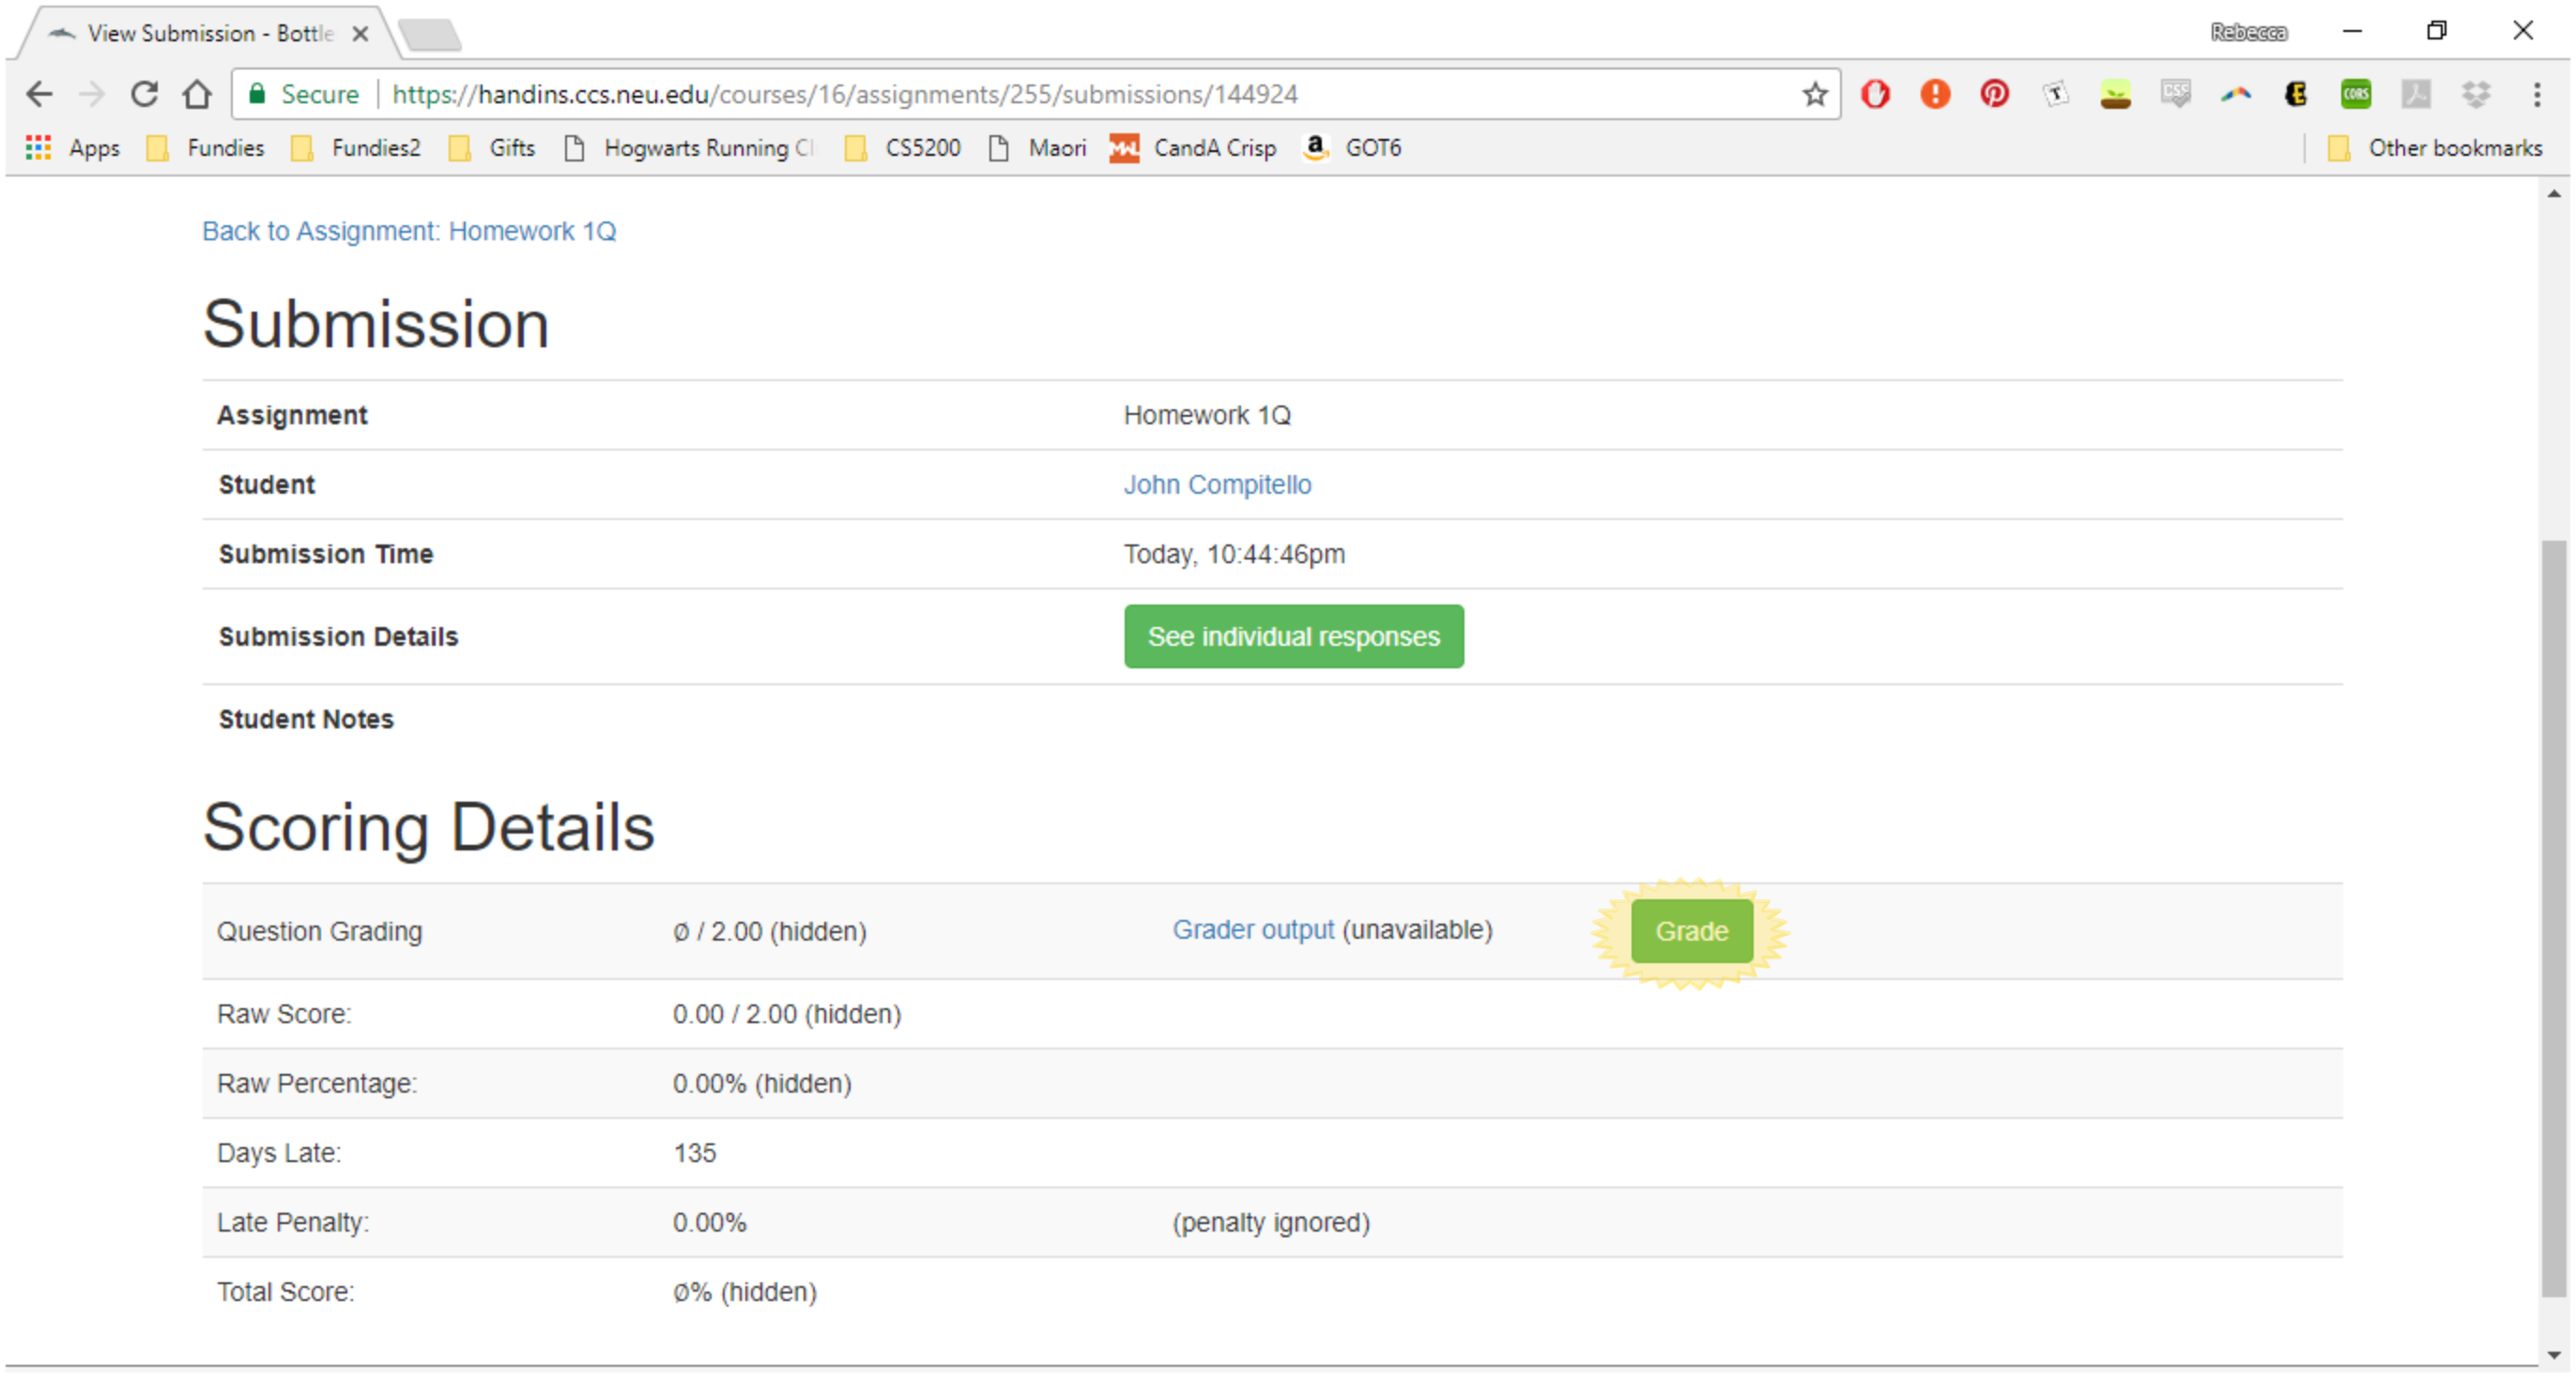Open the Chrome three-dot menu
Viewport: 2576px width, 1378px height.
pos(2536,94)
